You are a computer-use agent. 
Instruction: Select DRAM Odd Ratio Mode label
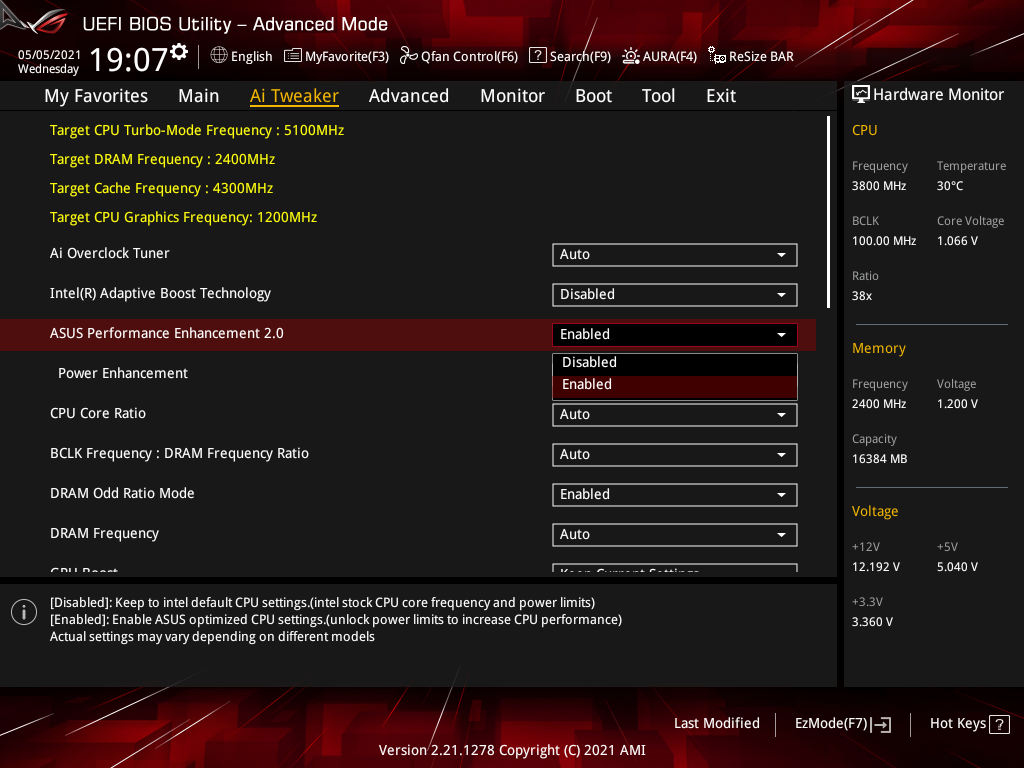pos(122,493)
